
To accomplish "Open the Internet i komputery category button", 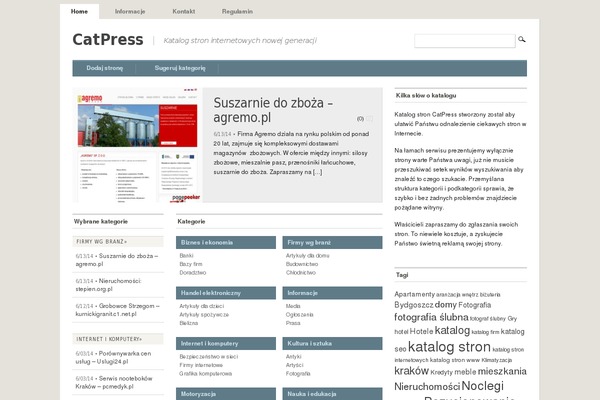I will click(226, 344).
